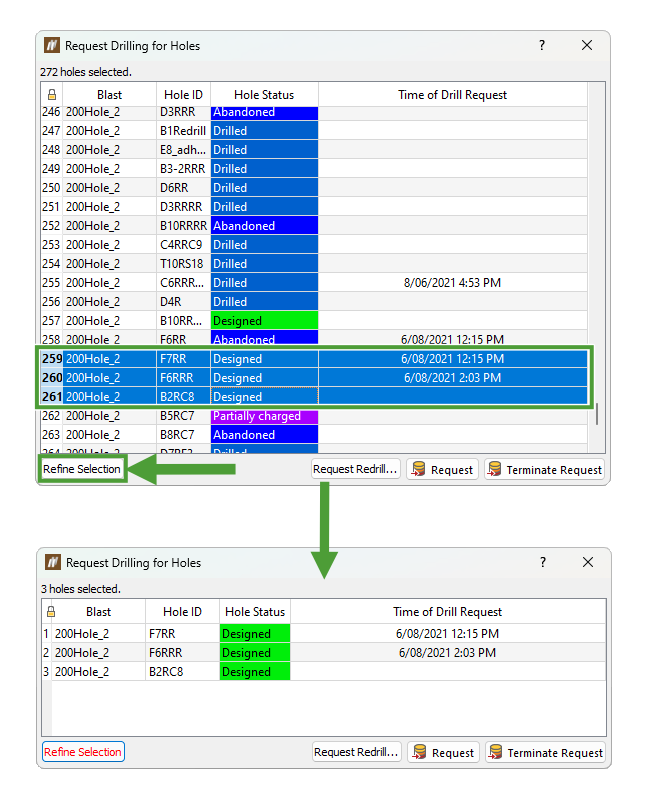Click the green Designed status of row 257
The image size is (649, 788).
click(x=264, y=321)
